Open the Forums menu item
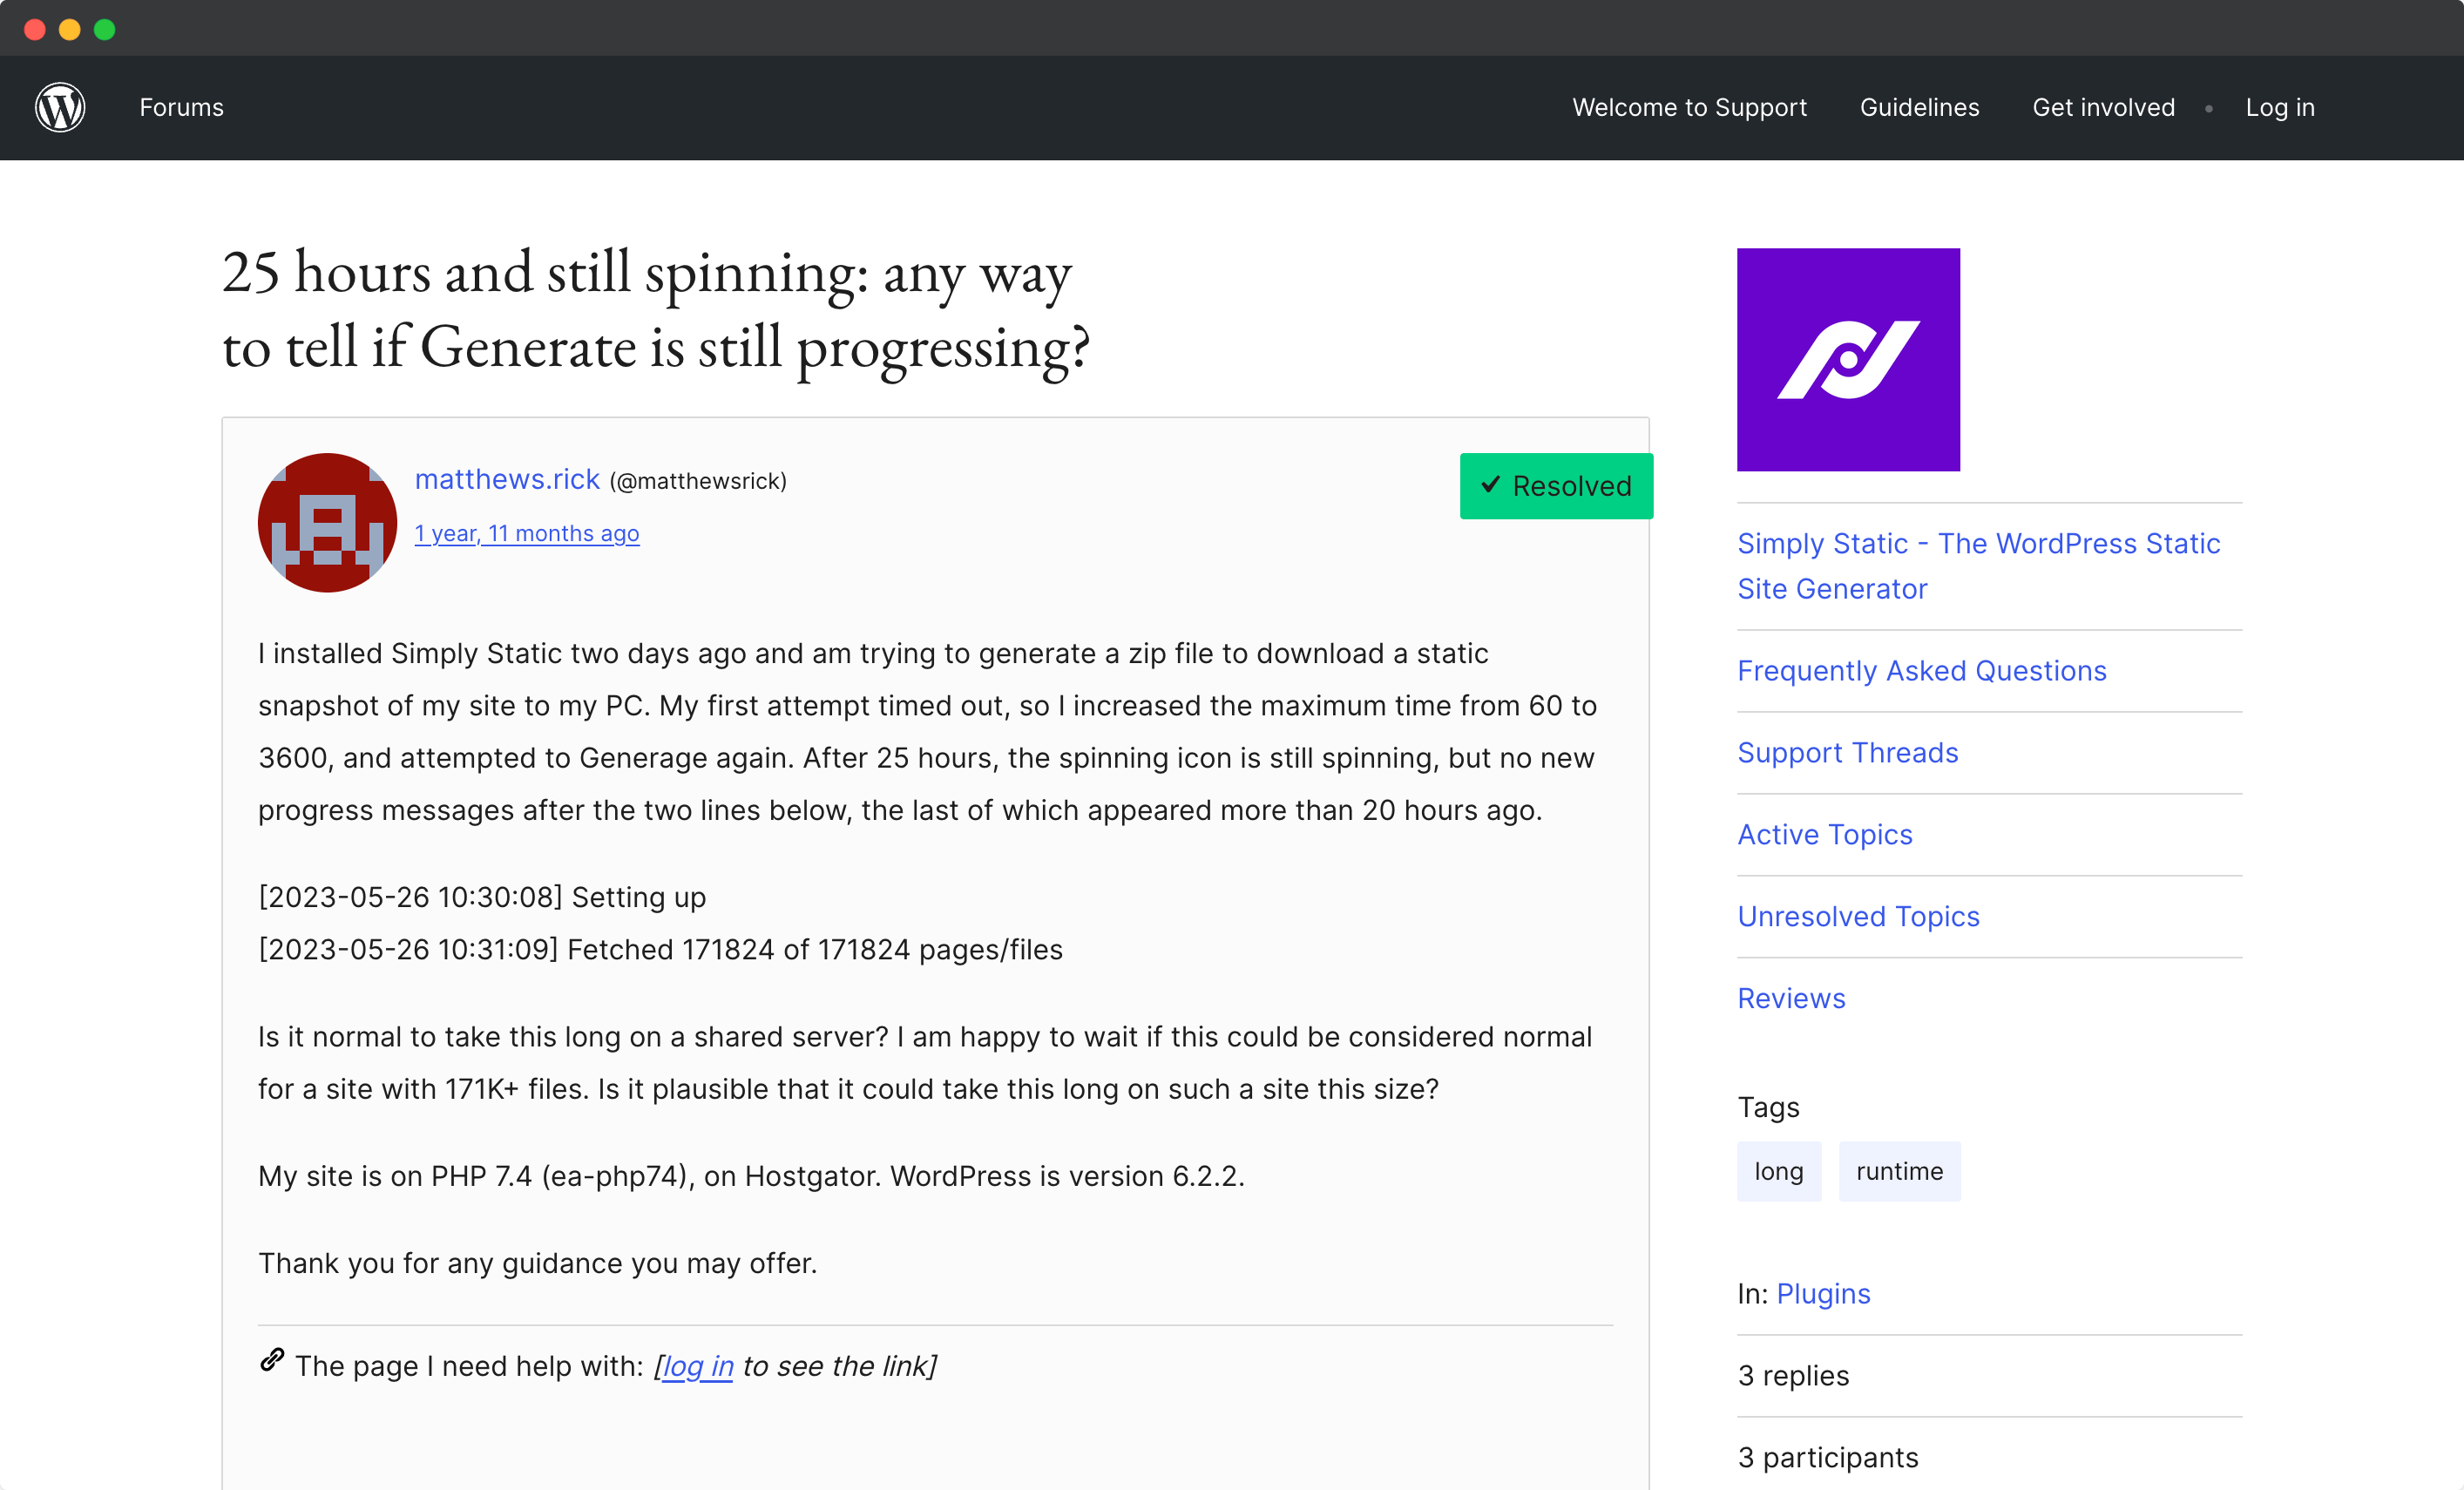The image size is (2464, 1490). (x=181, y=107)
